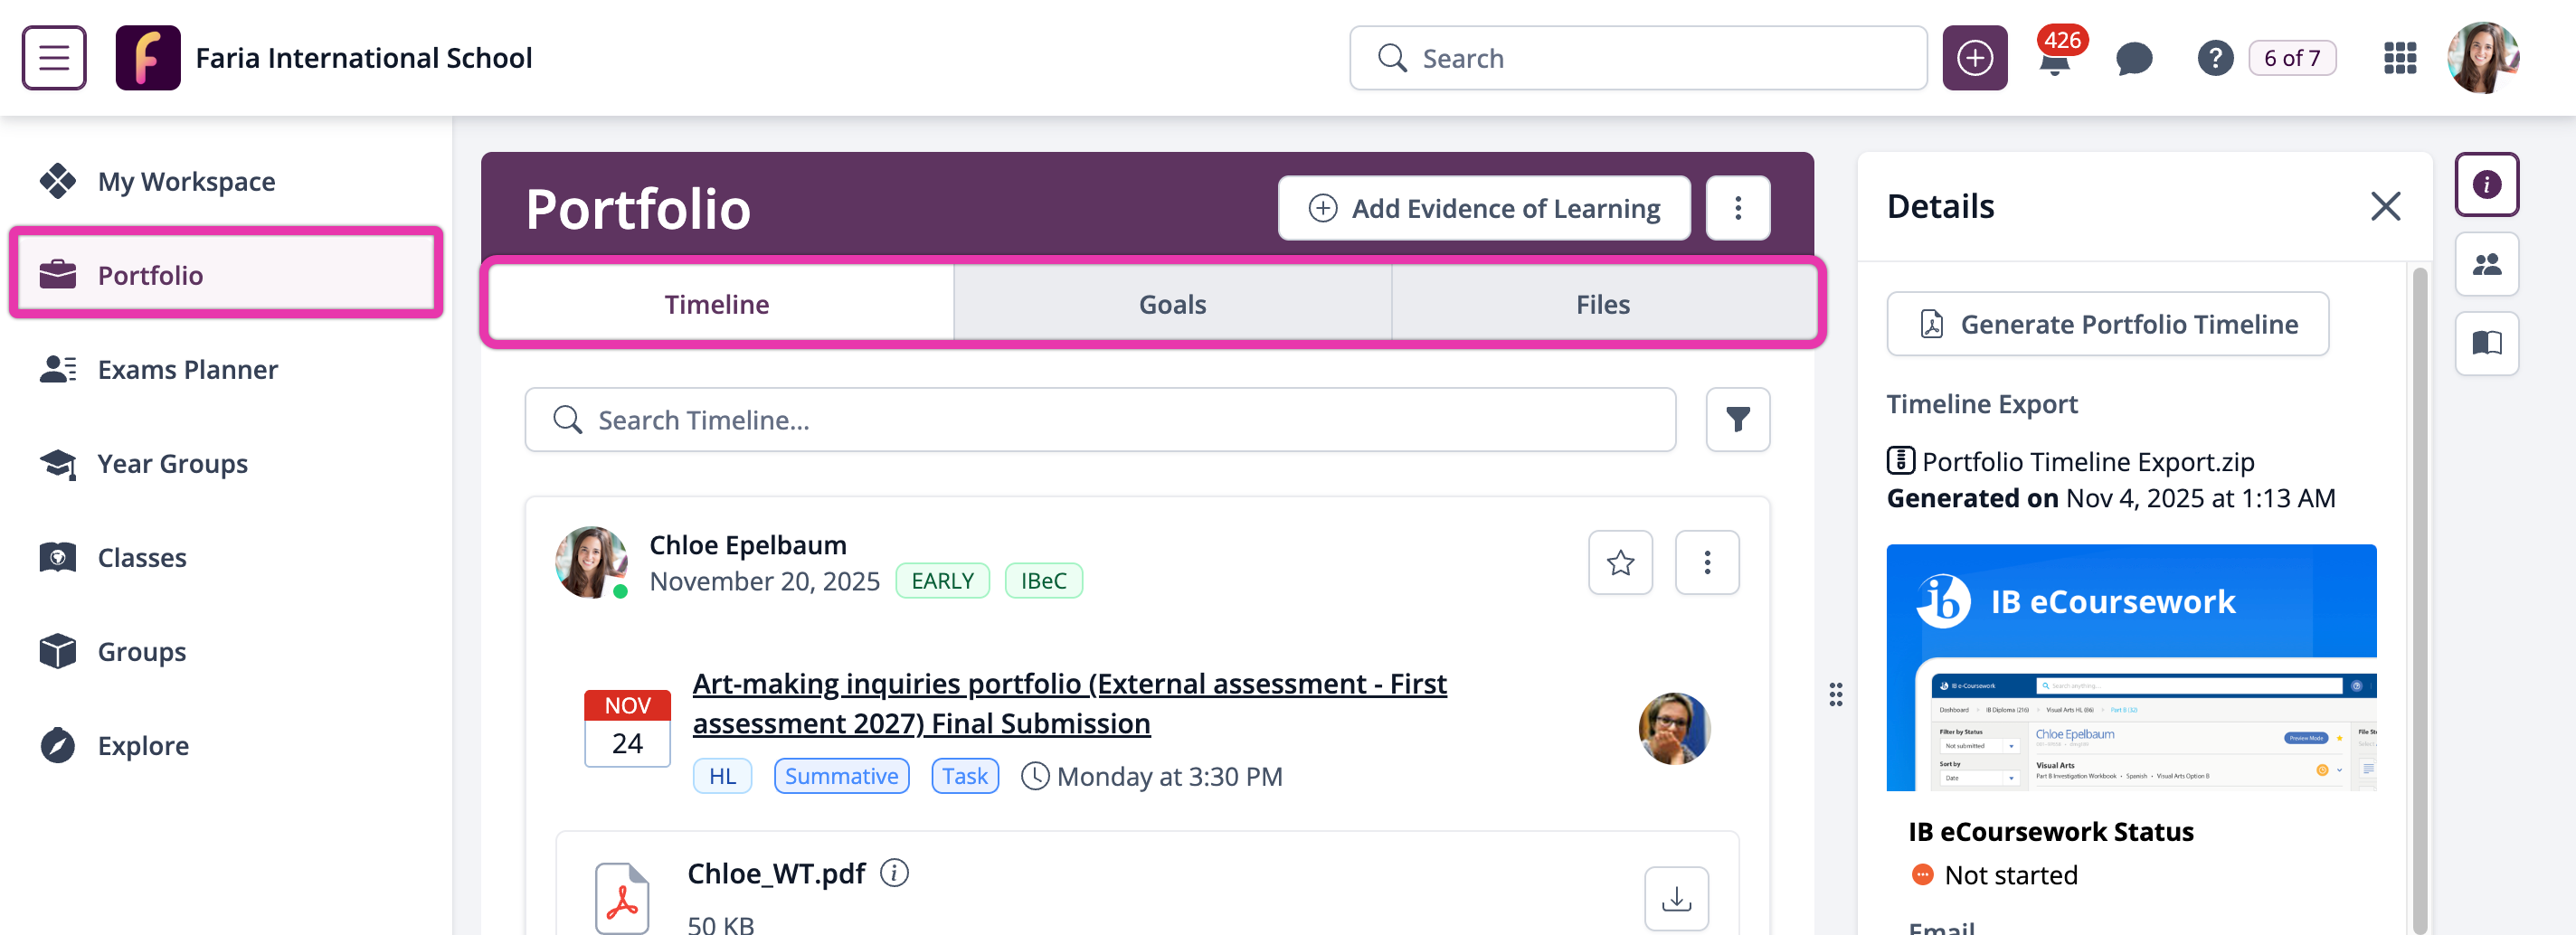Viewport: 2576px width, 935px height.
Task: Toggle the star on Chloe's timeline post
Action: point(1620,563)
